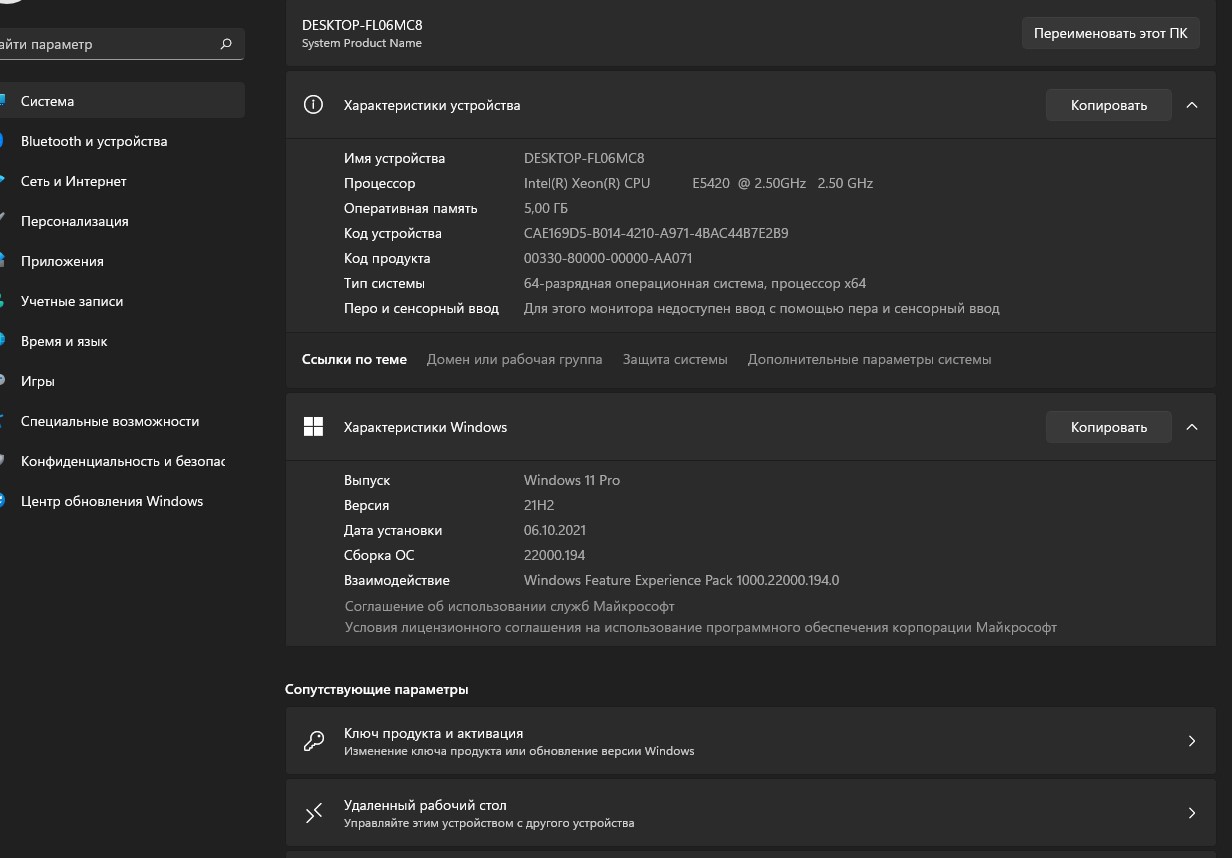Open Условия лицензионного соглашения link
Screen dimensions: 1232x858
pos(700,627)
